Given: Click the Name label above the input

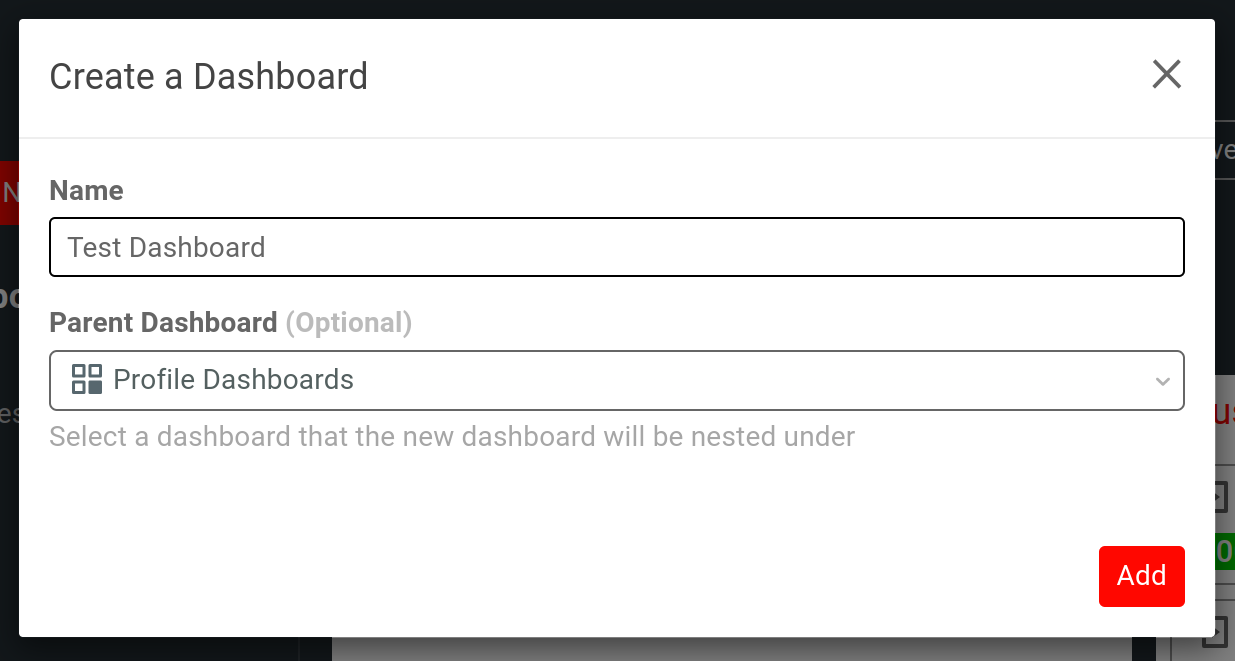Looking at the screenshot, I should pos(86,190).
